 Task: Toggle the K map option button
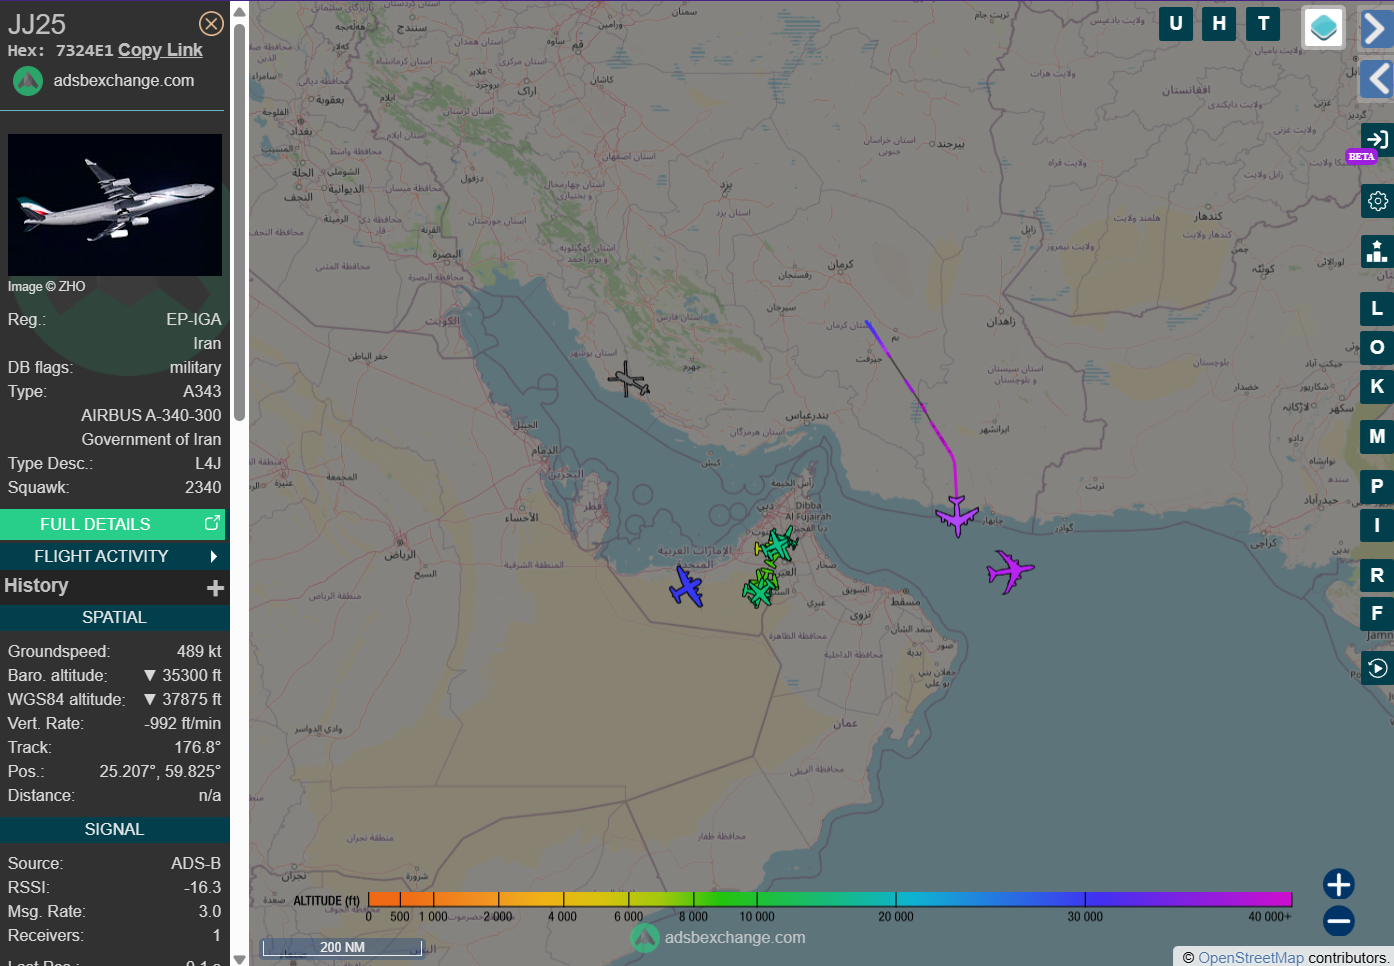click(1377, 387)
